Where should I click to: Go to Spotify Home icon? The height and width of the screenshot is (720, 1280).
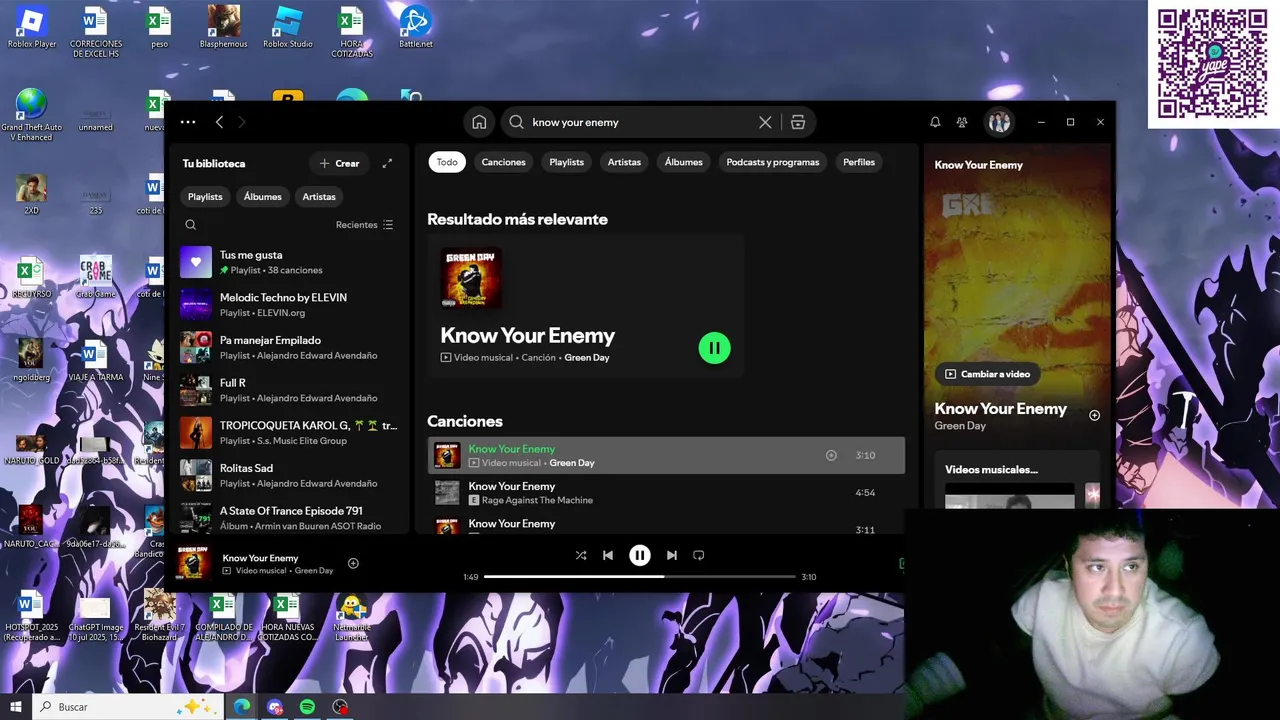point(479,122)
